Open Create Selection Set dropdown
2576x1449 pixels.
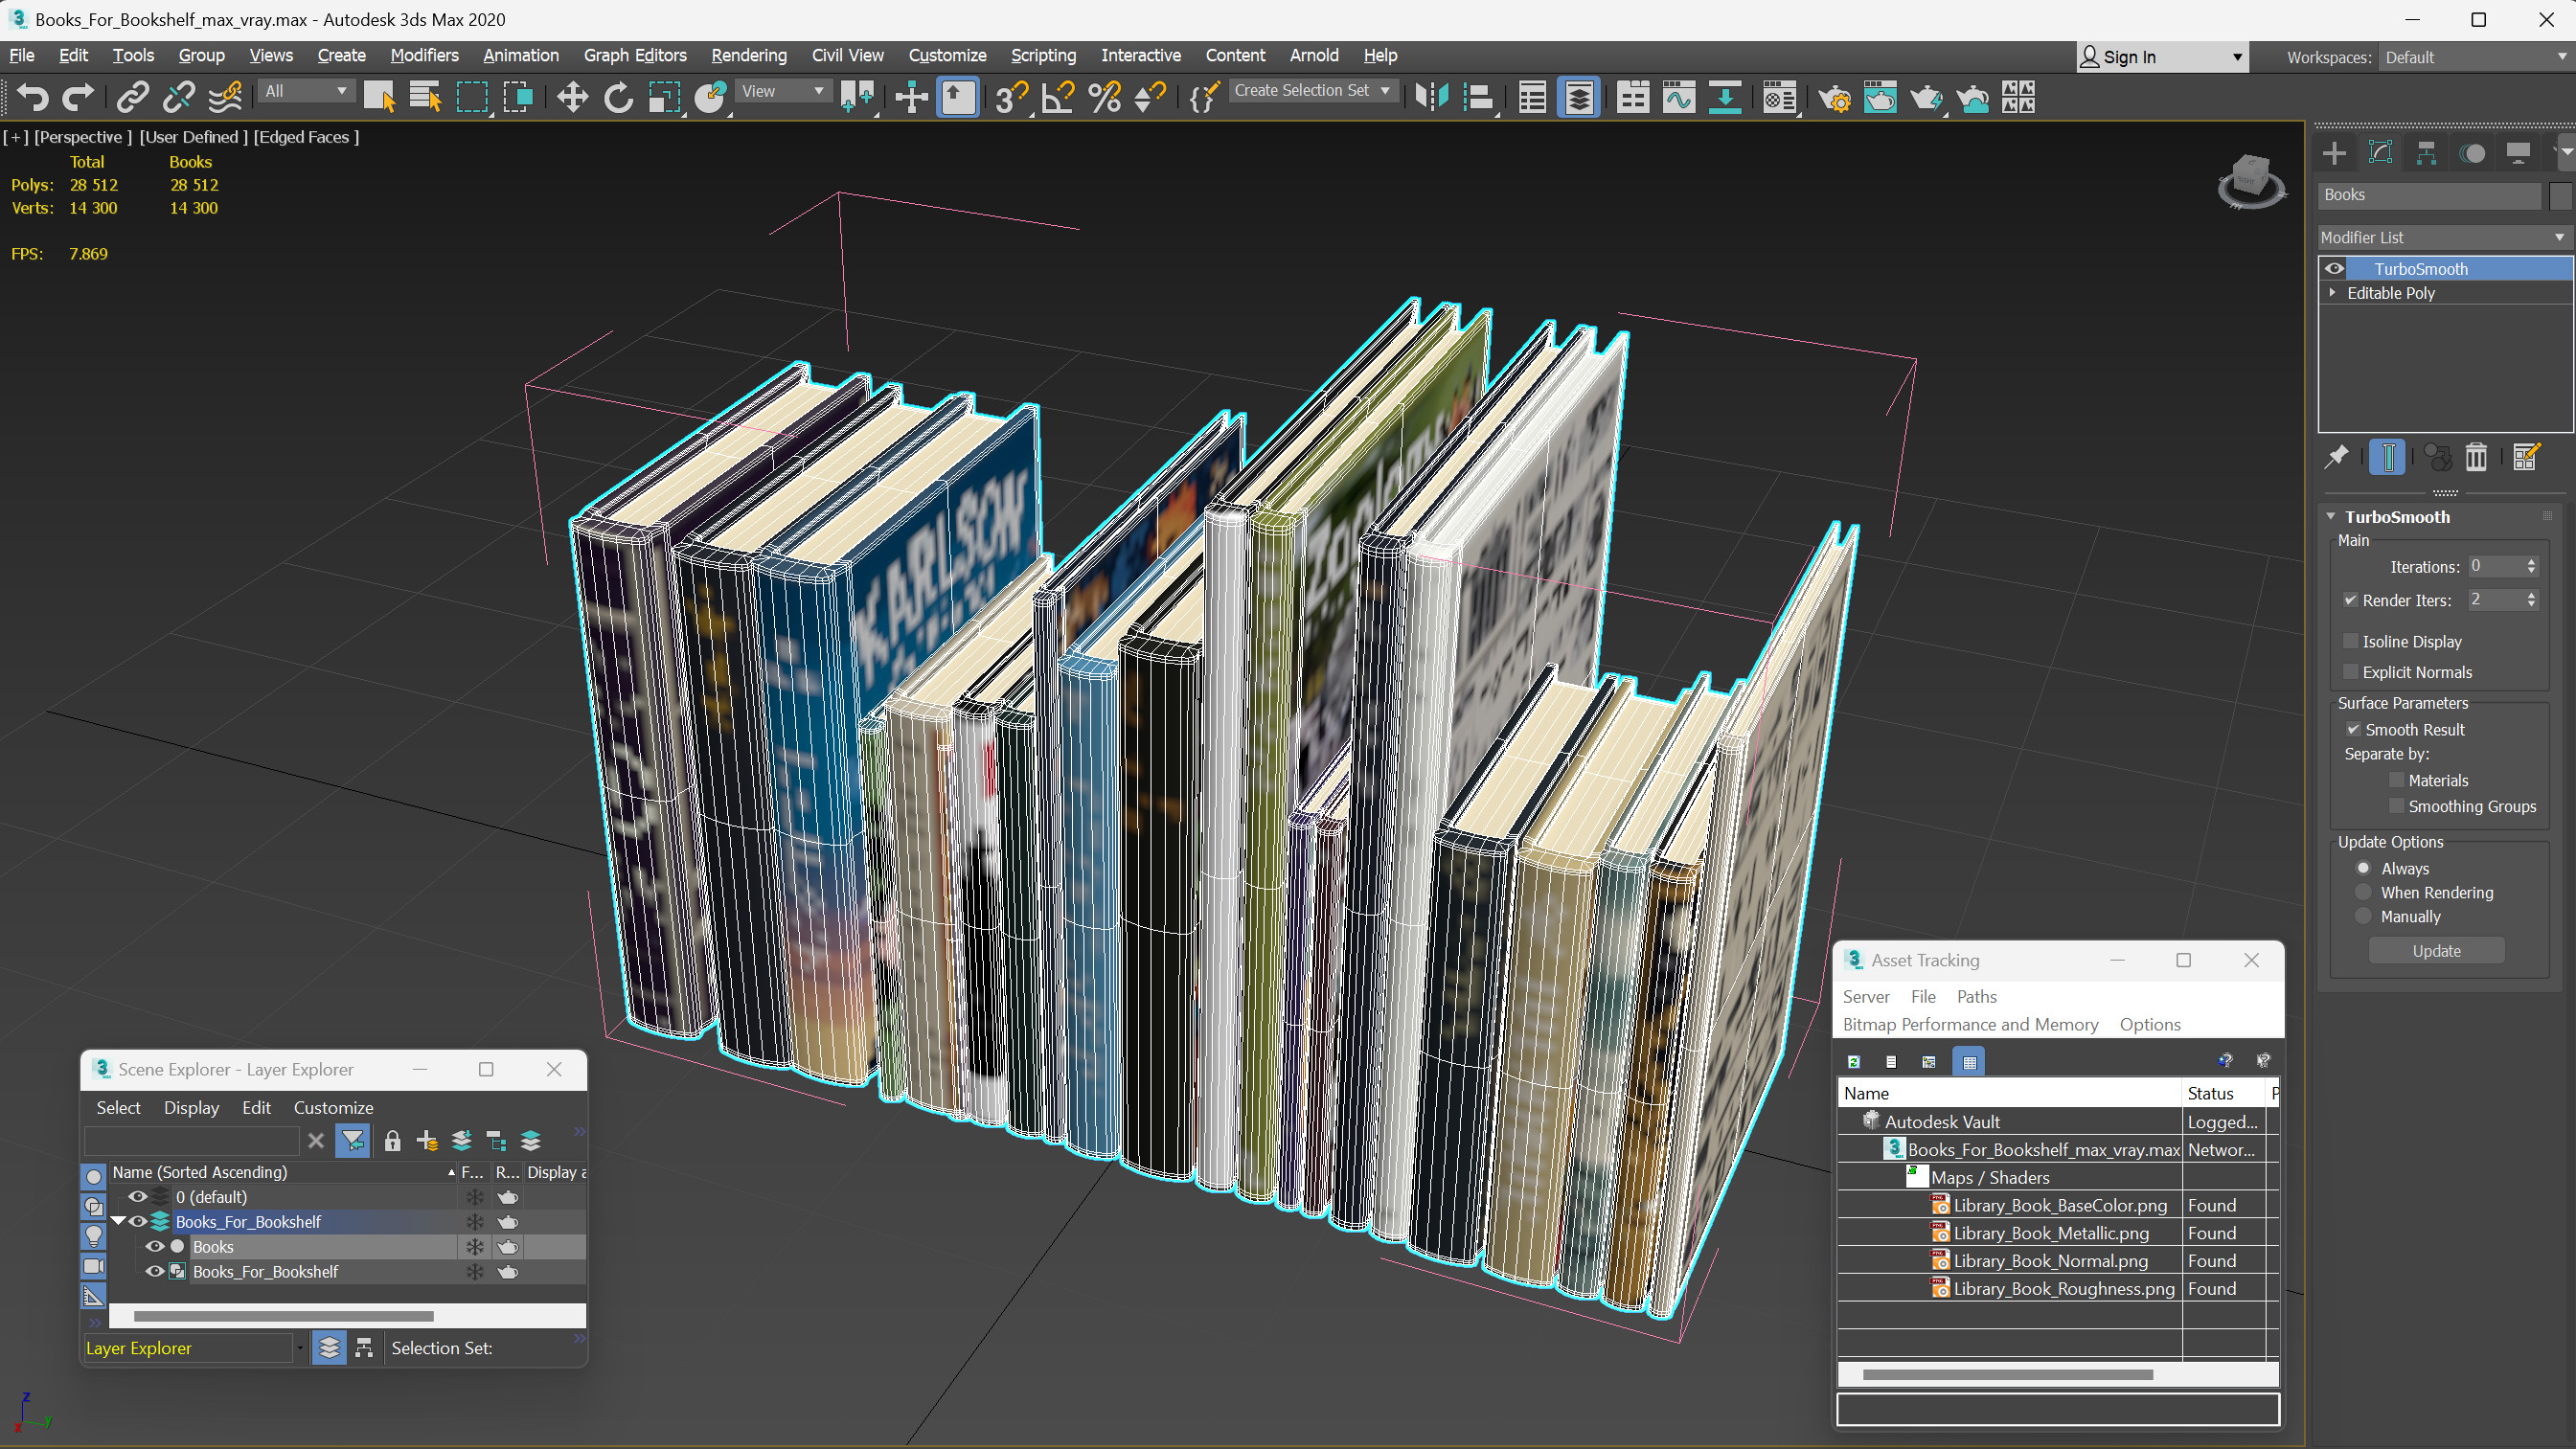pyautogui.click(x=1312, y=90)
